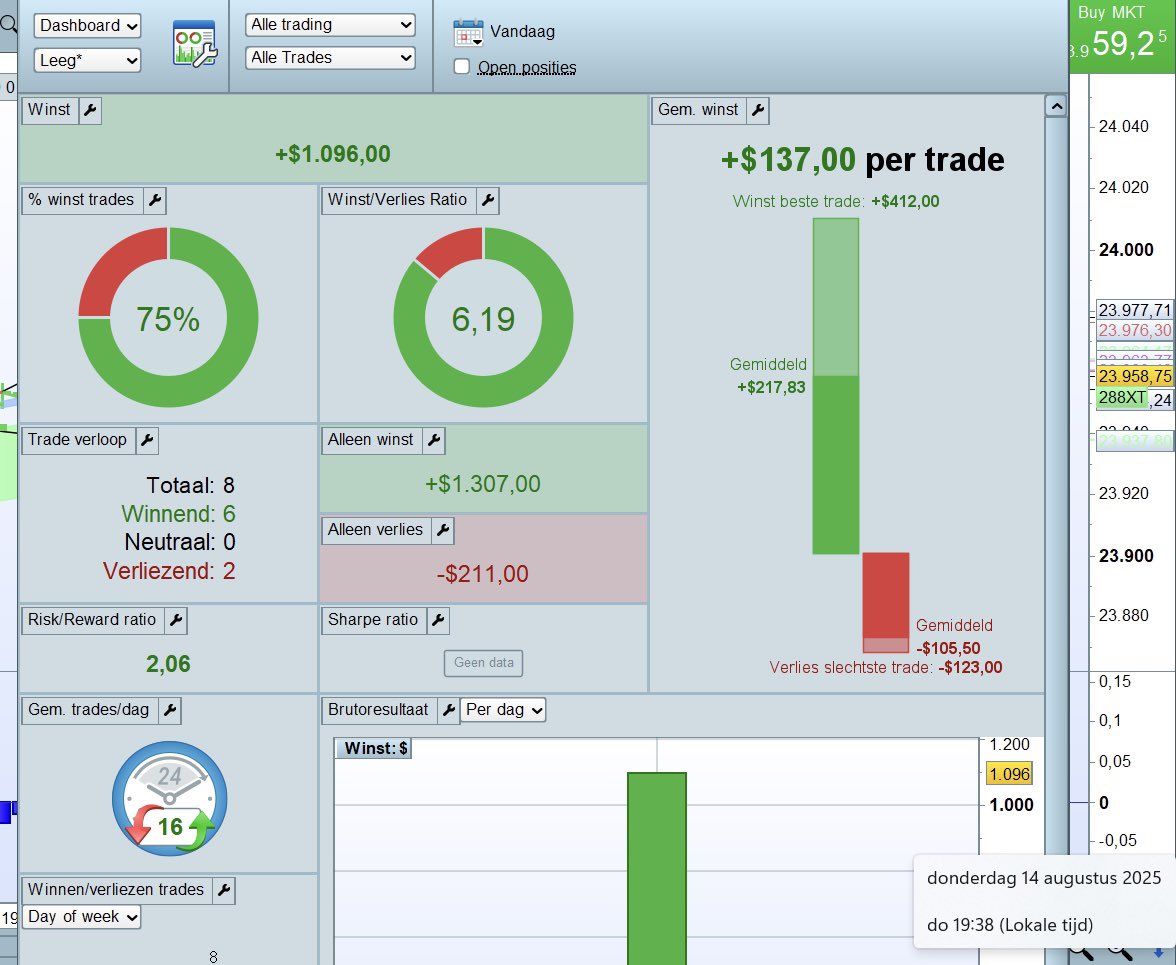Click the 'Verliezend: 2' line
The height and width of the screenshot is (965, 1176).
[170, 571]
